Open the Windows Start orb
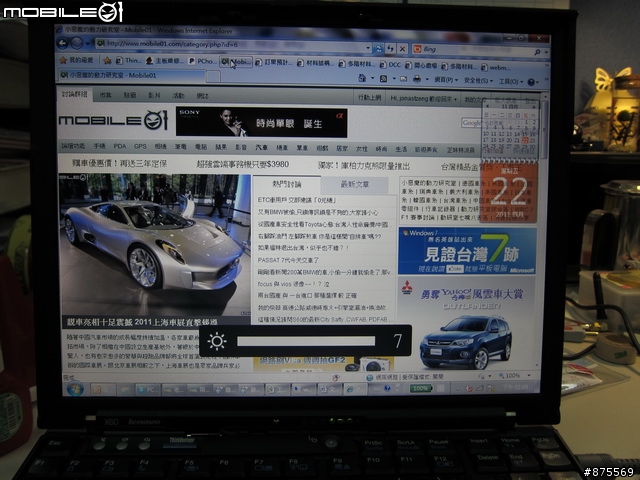The image size is (640, 480). (75, 389)
